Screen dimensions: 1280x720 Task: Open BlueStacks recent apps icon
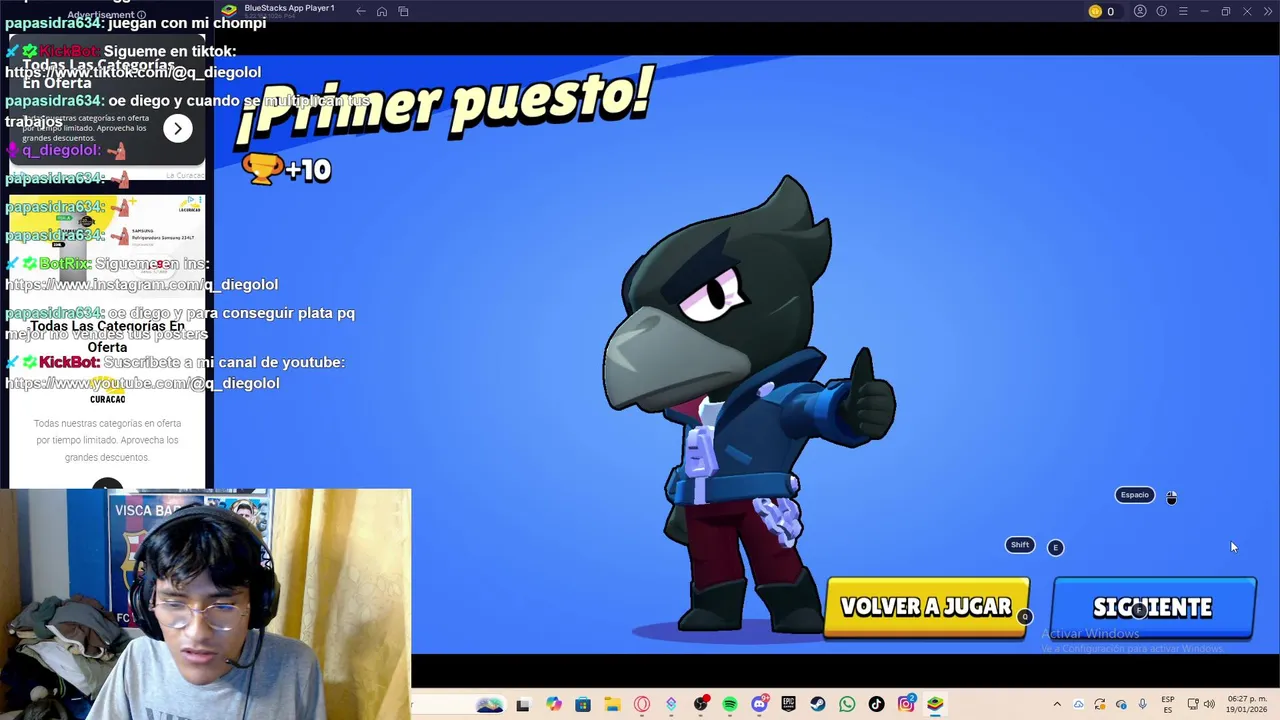[x=403, y=11]
